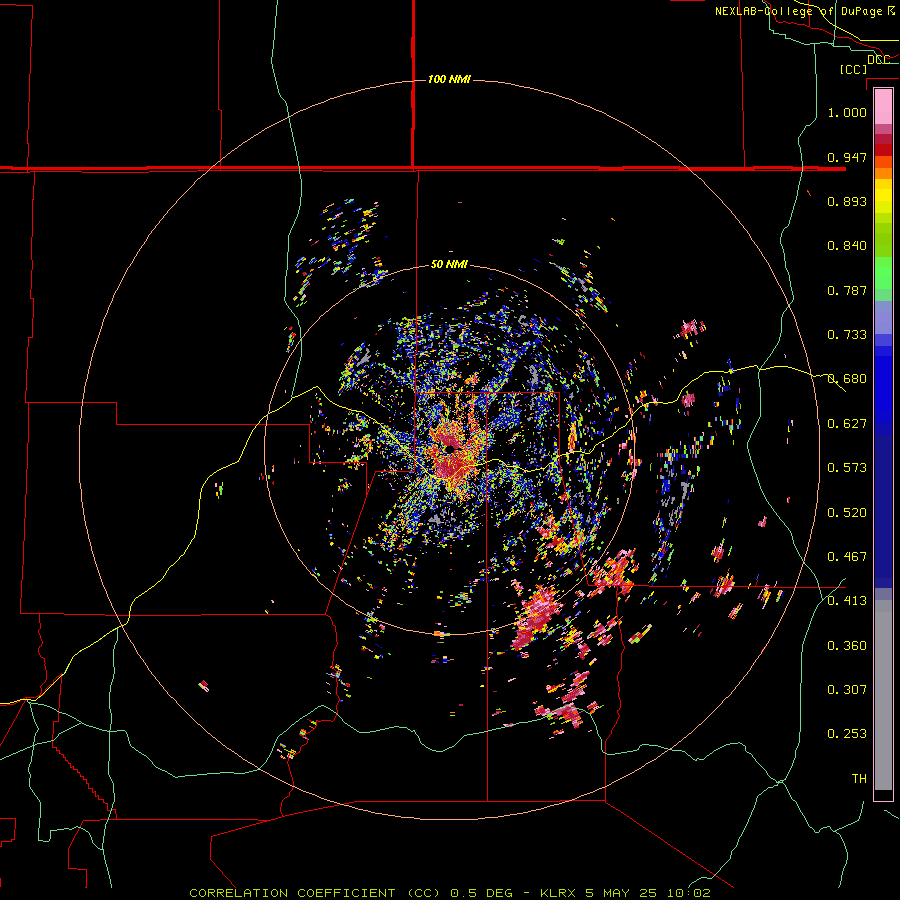
Task: Click the 0.307 scale value
Action: coord(847,689)
